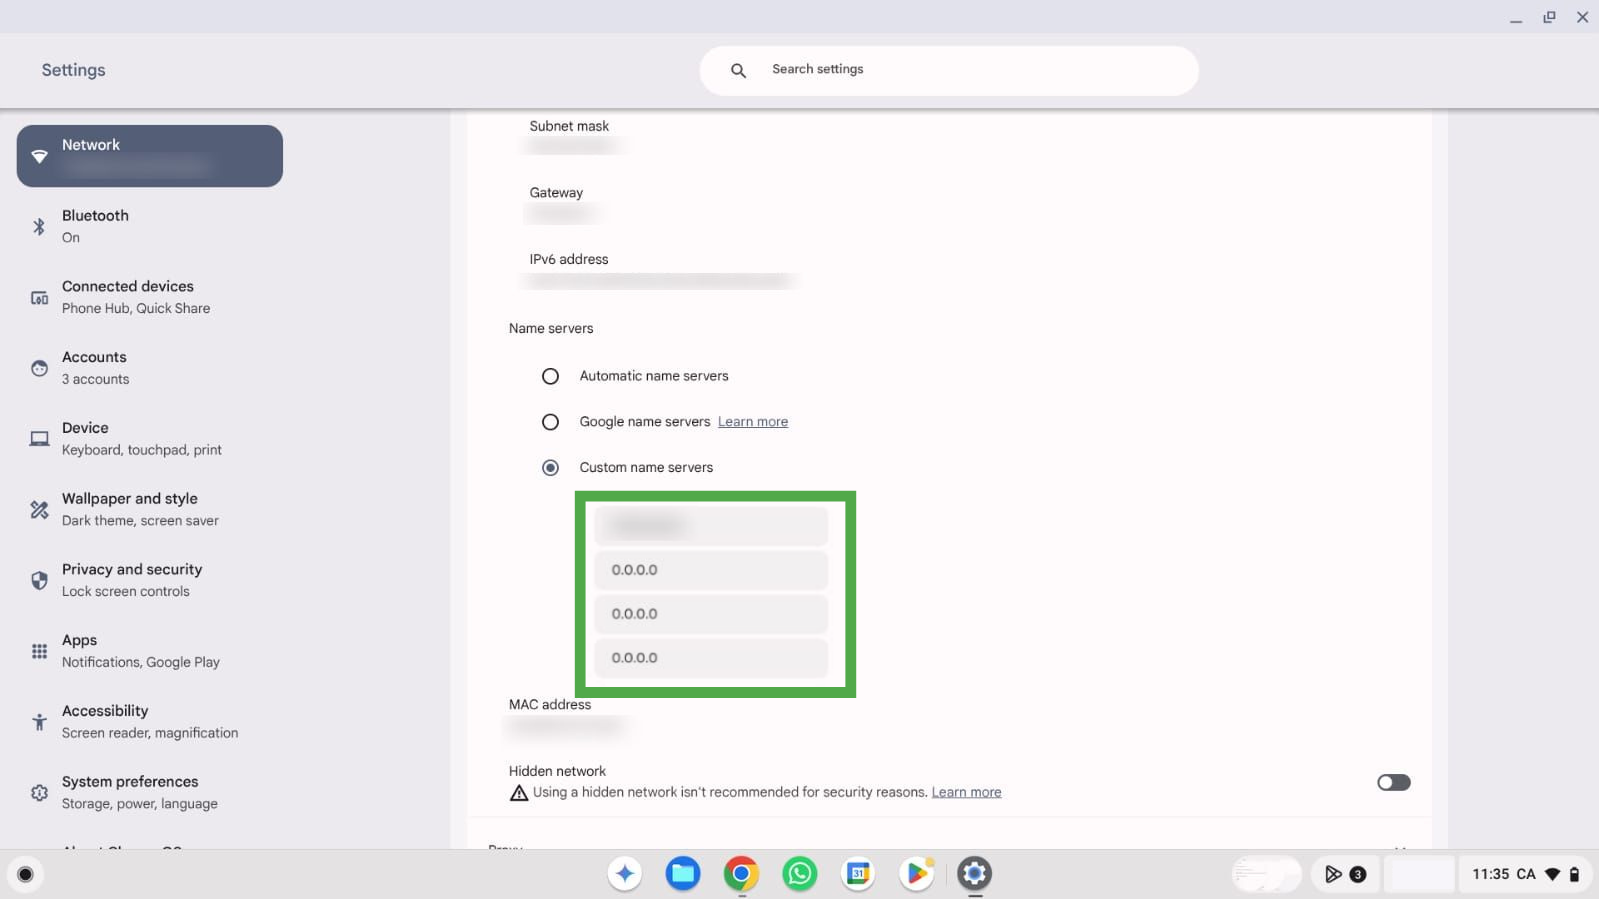The height and width of the screenshot is (899, 1599).
Task: Click the hidden network warning triangle icon
Action: coord(519,793)
